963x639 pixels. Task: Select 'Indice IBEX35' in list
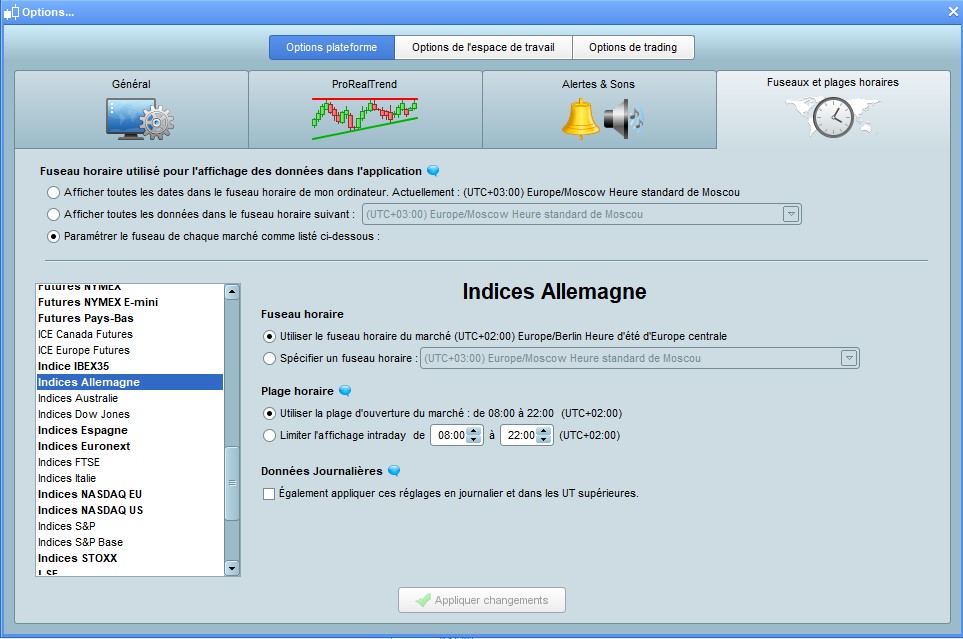pyautogui.click(x=130, y=366)
